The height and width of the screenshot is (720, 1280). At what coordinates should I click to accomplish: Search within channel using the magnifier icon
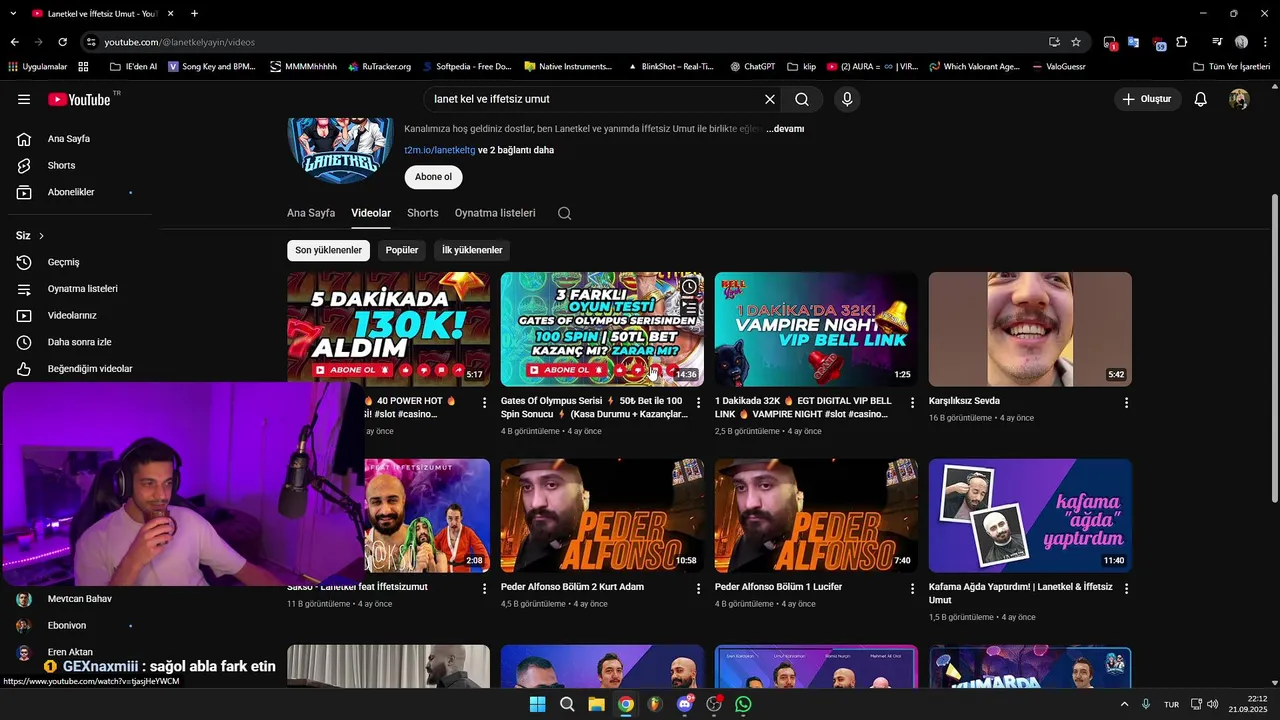(565, 213)
